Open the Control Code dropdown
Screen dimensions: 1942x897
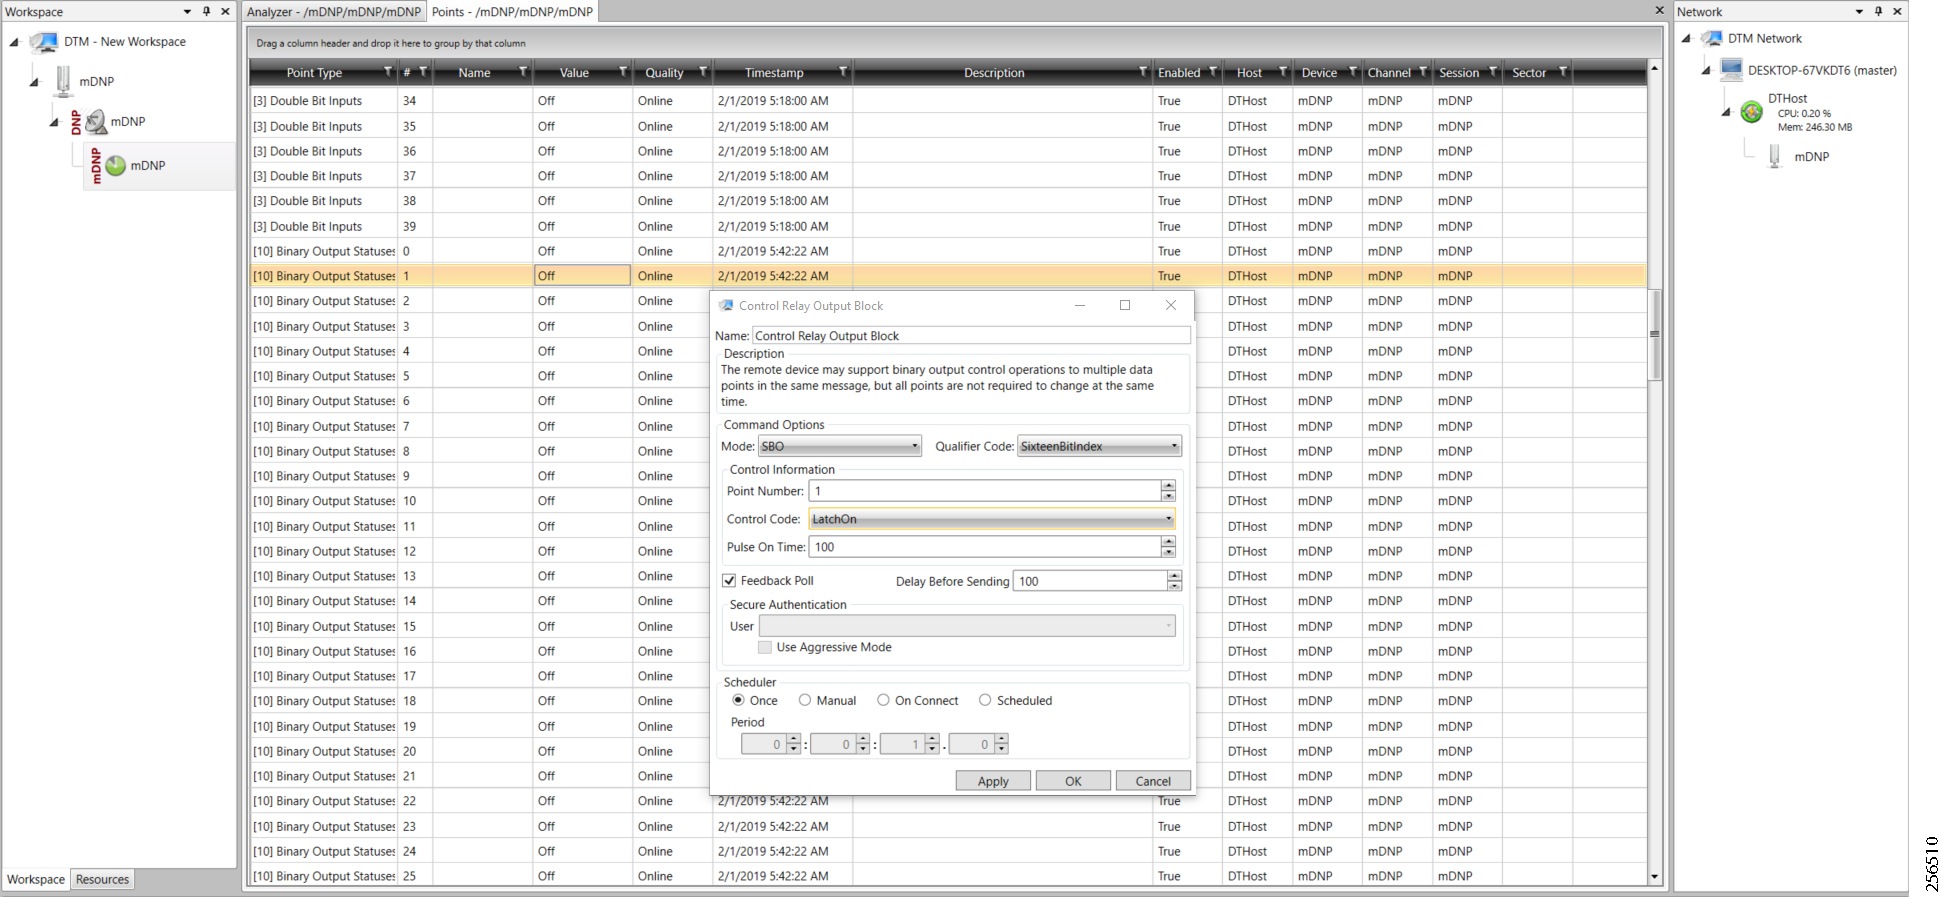click(1168, 519)
